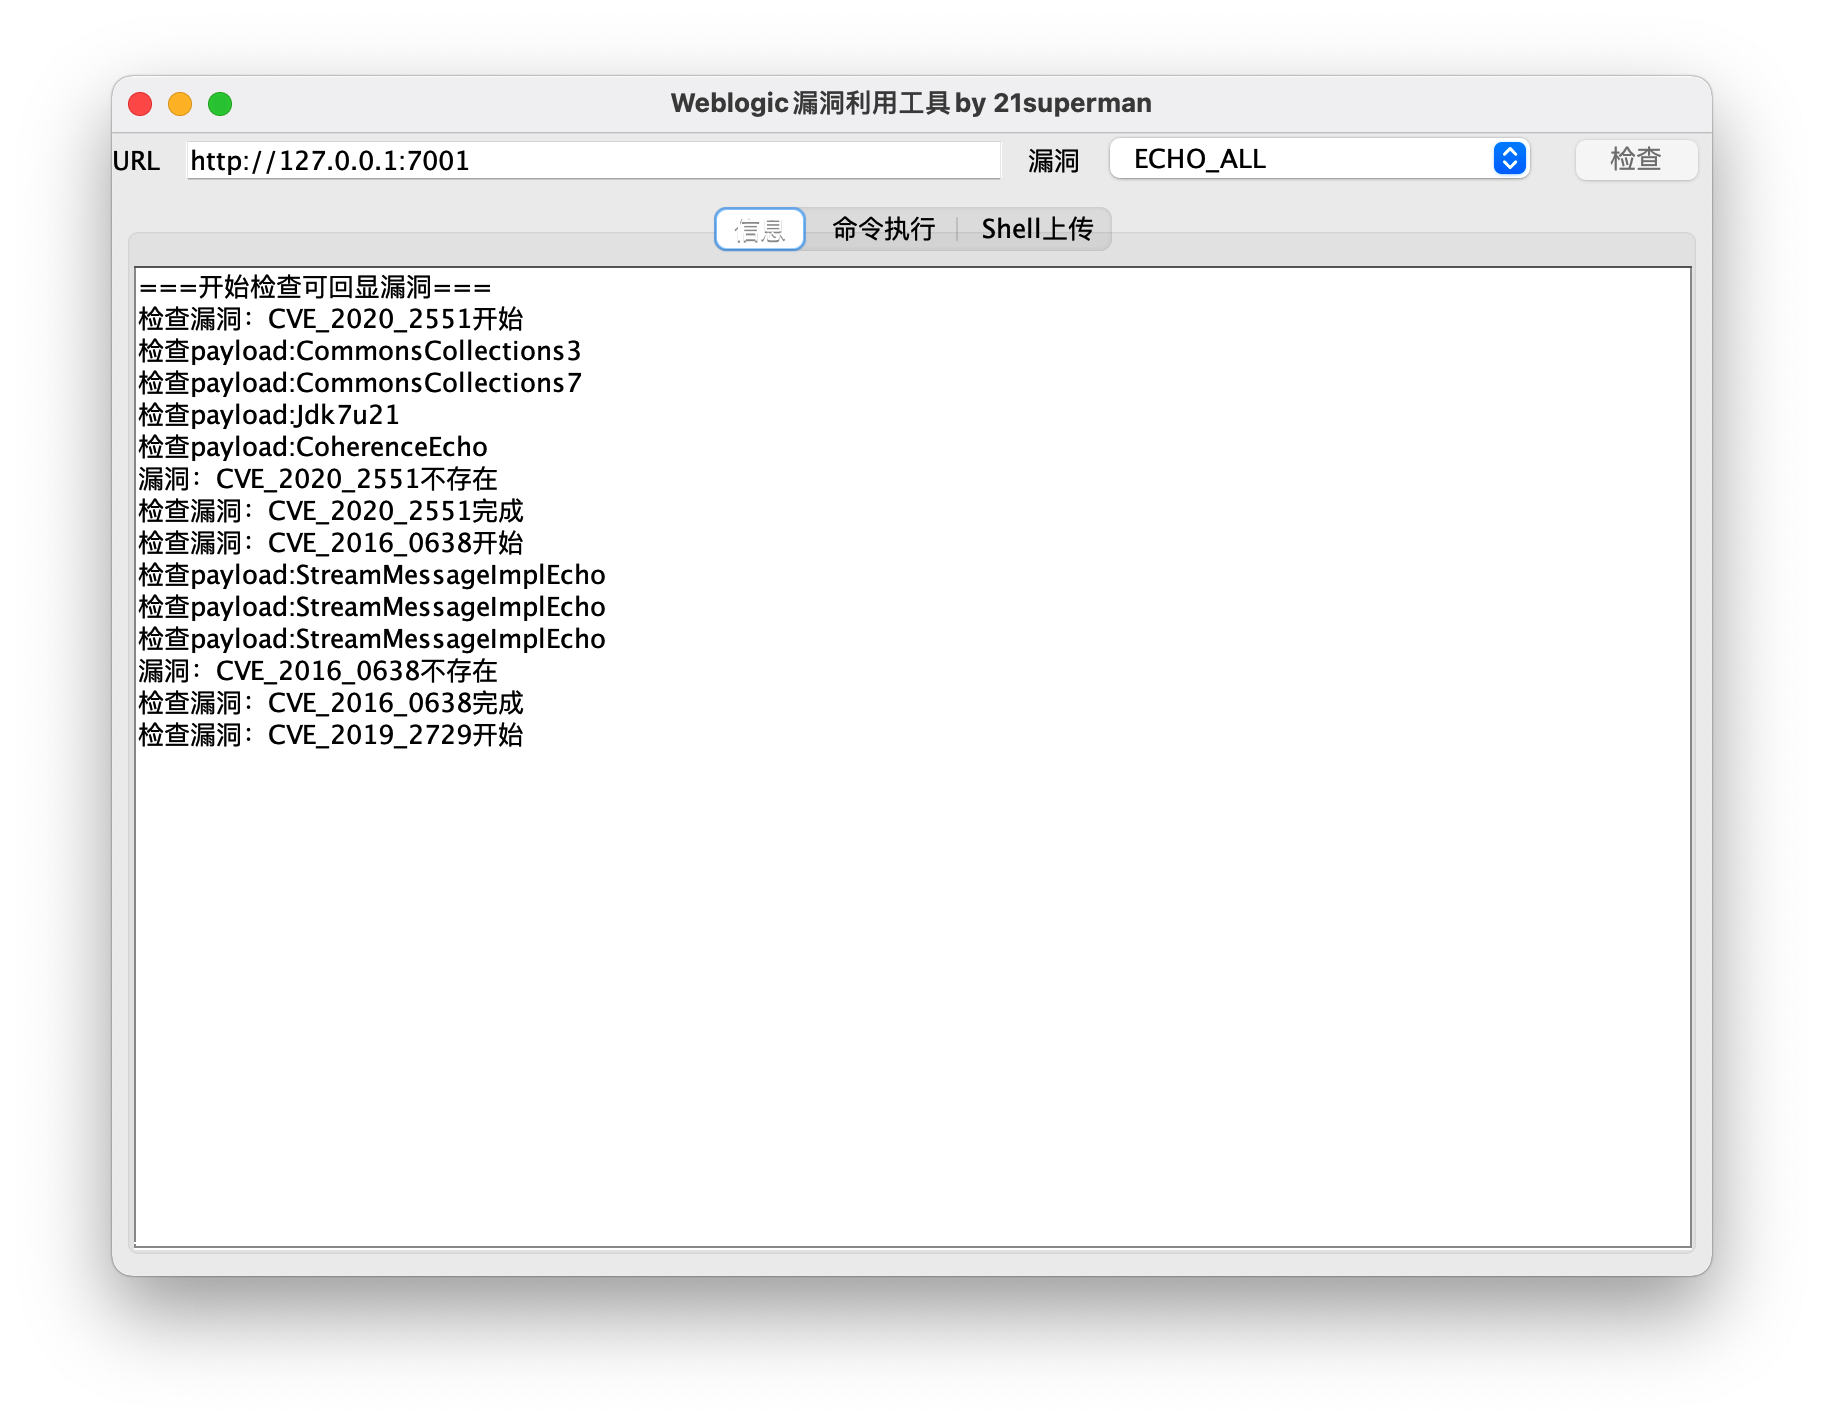Click 'payload:CommonsCollections7' log line
The image size is (1824, 1424).
pyautogui.click(x=360, y=383)
